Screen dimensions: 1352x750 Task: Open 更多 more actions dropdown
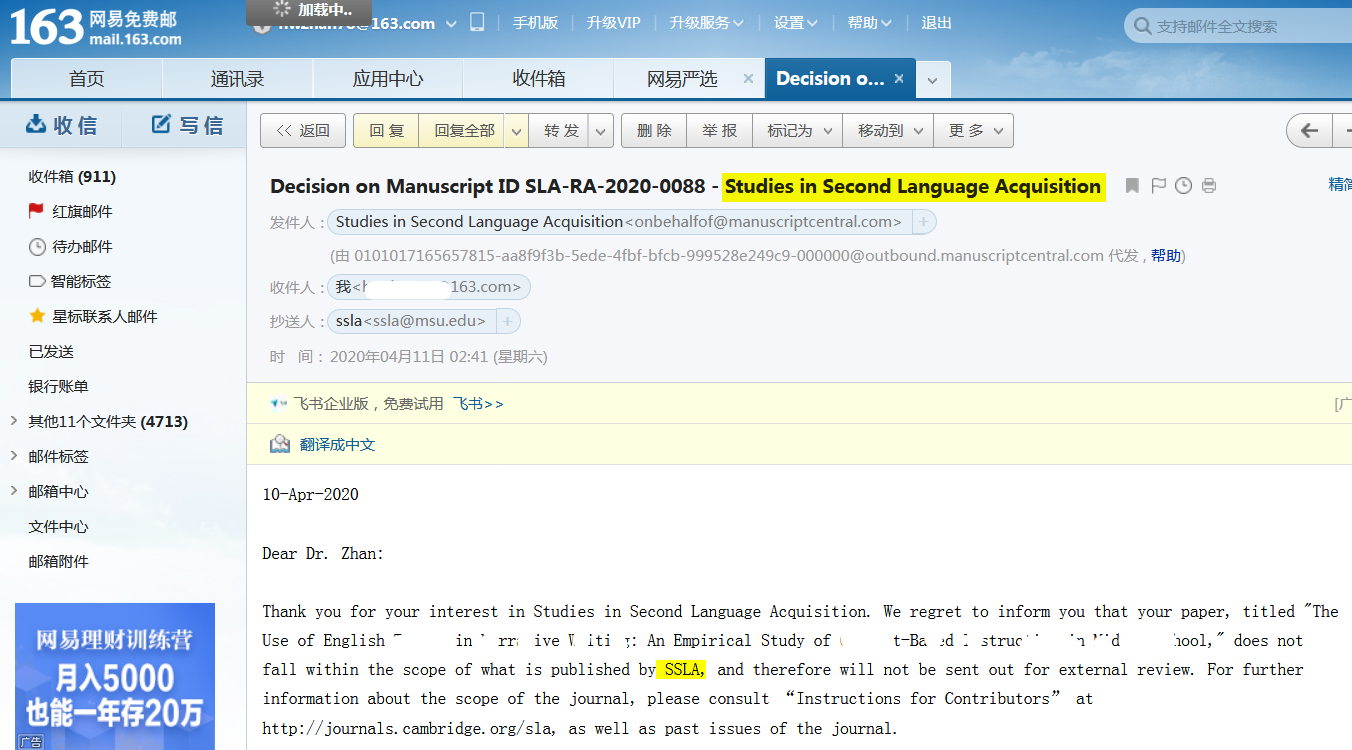pos(974,131)
